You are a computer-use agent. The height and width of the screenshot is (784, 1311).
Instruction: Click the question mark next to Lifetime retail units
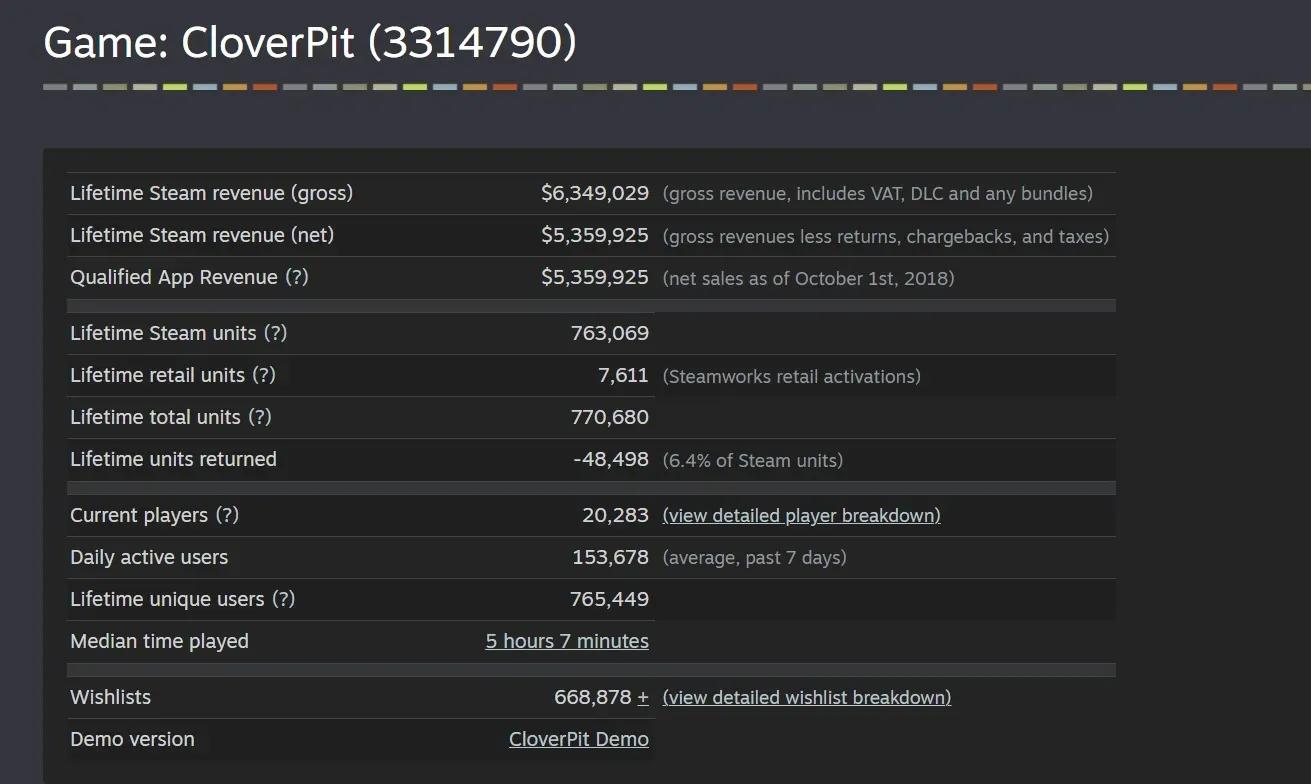pos(264,375)
